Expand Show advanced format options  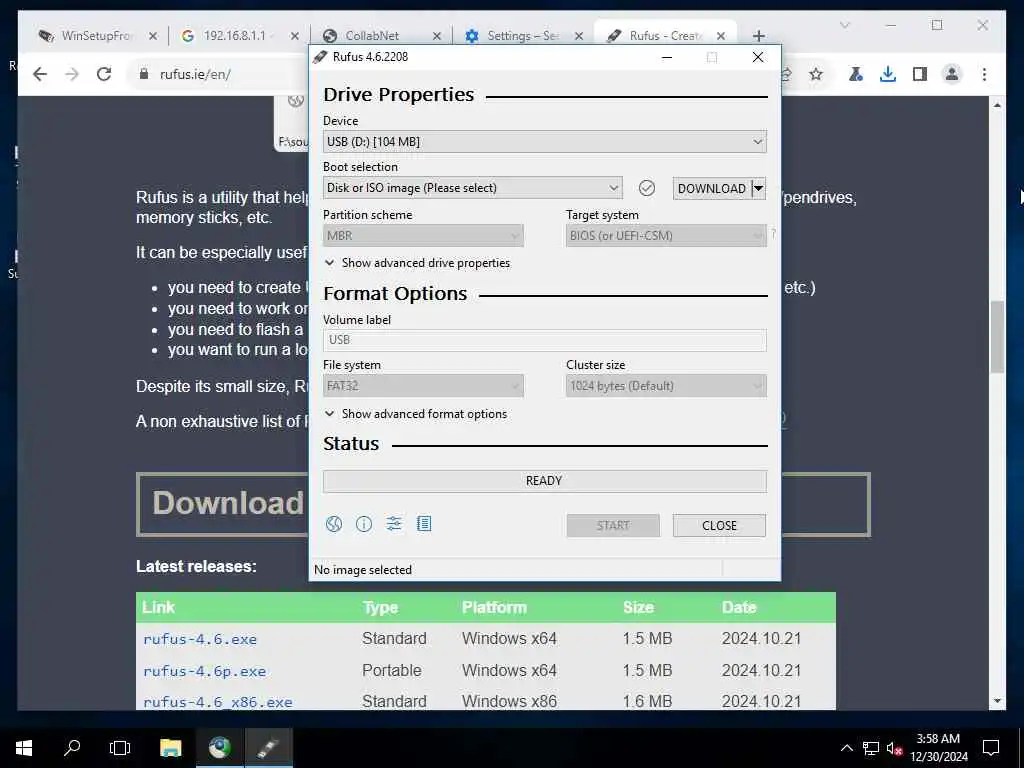click(416, 414)
